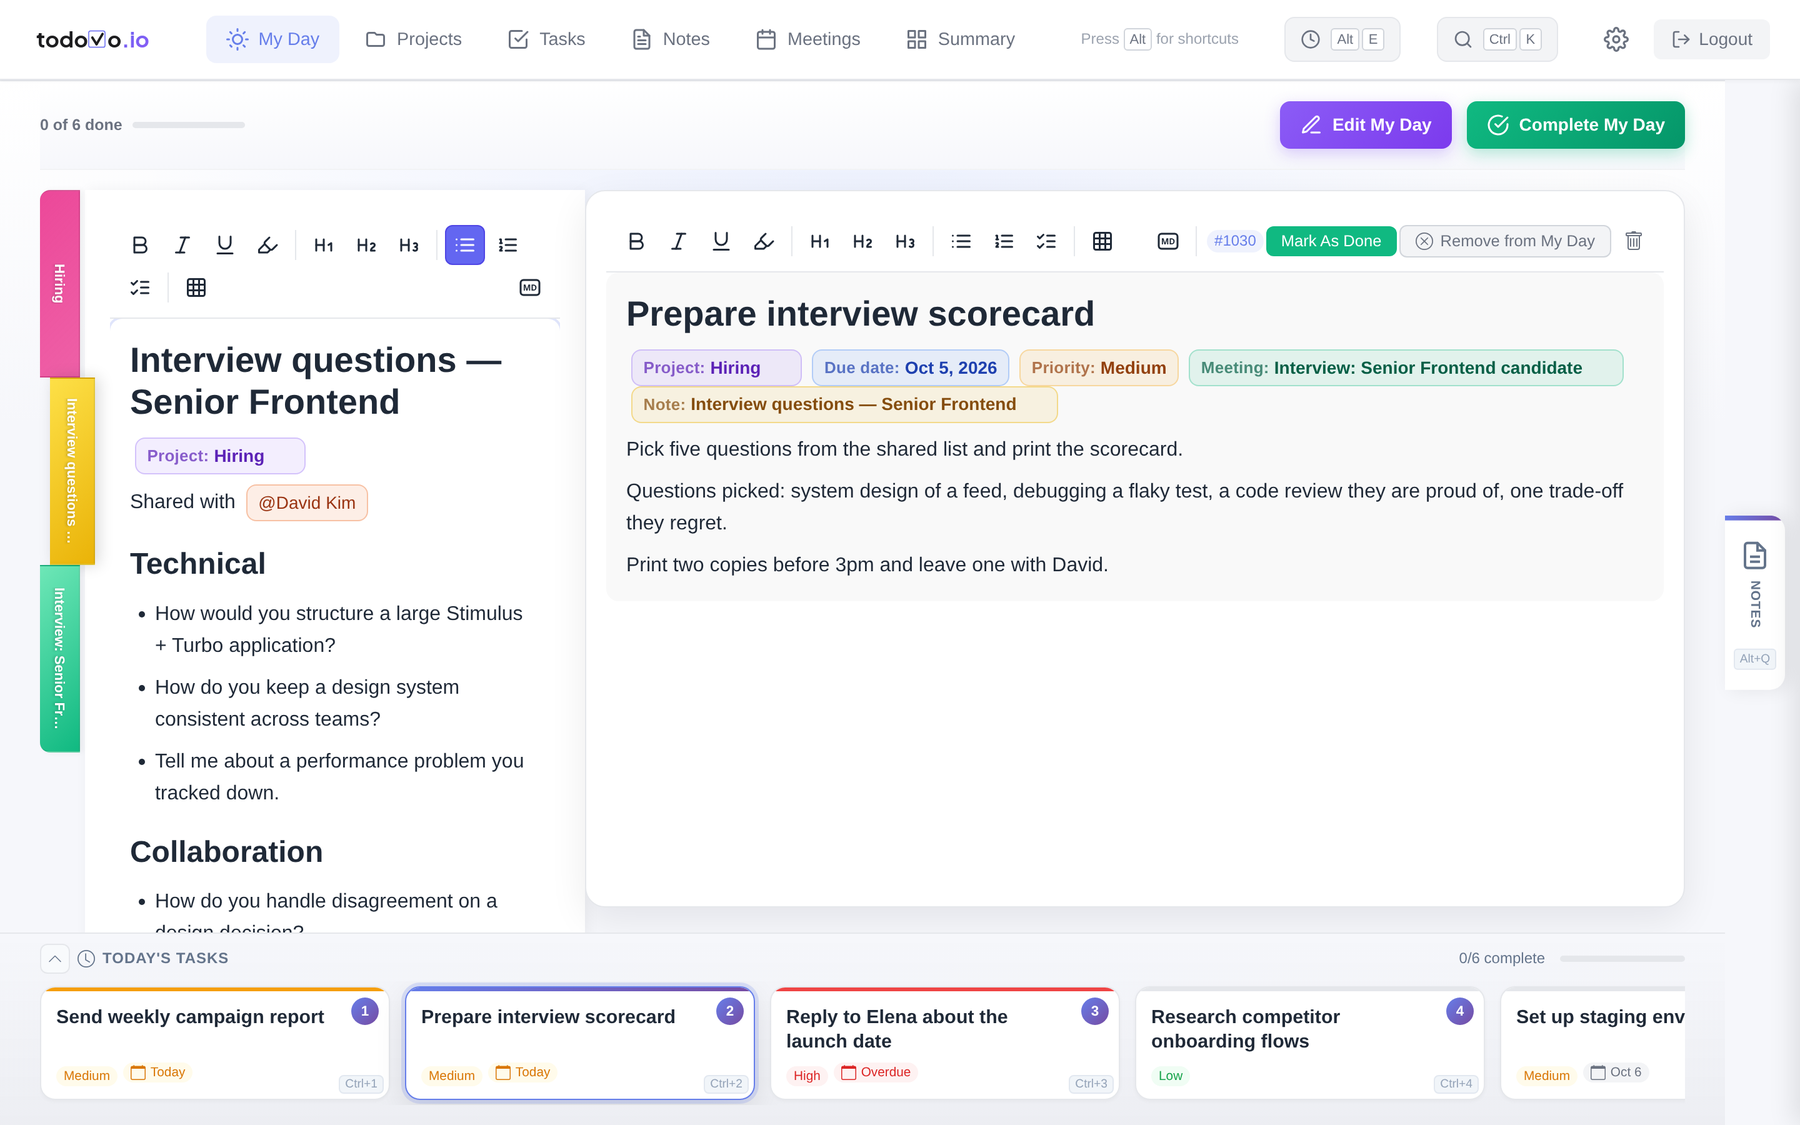Open the Reply to Elena task card
Viewport: 1800px width, 1125px height.
point(945,1044)
